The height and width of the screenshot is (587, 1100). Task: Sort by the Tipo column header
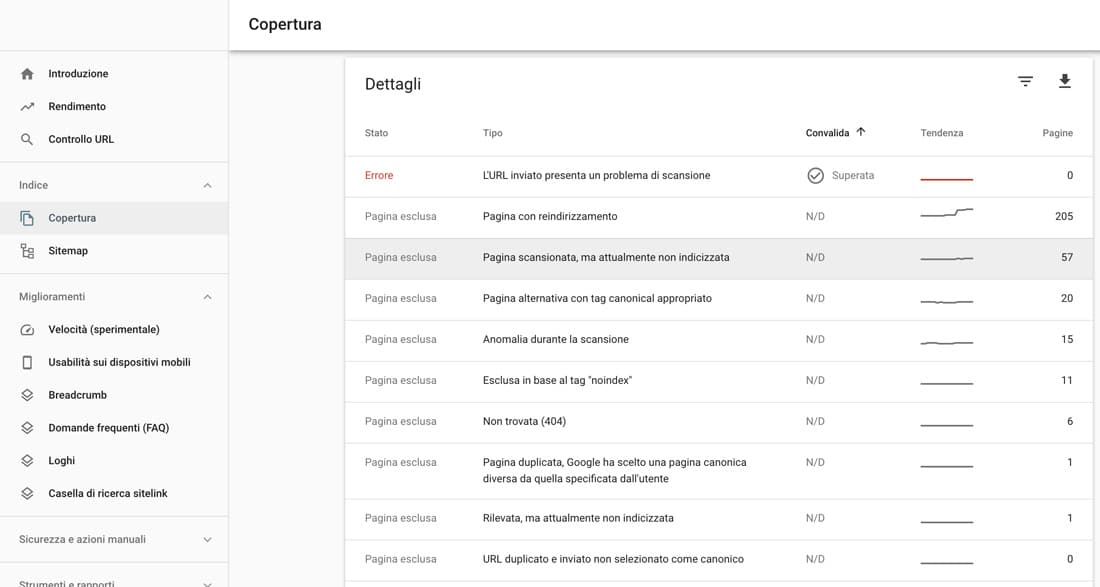492,133
